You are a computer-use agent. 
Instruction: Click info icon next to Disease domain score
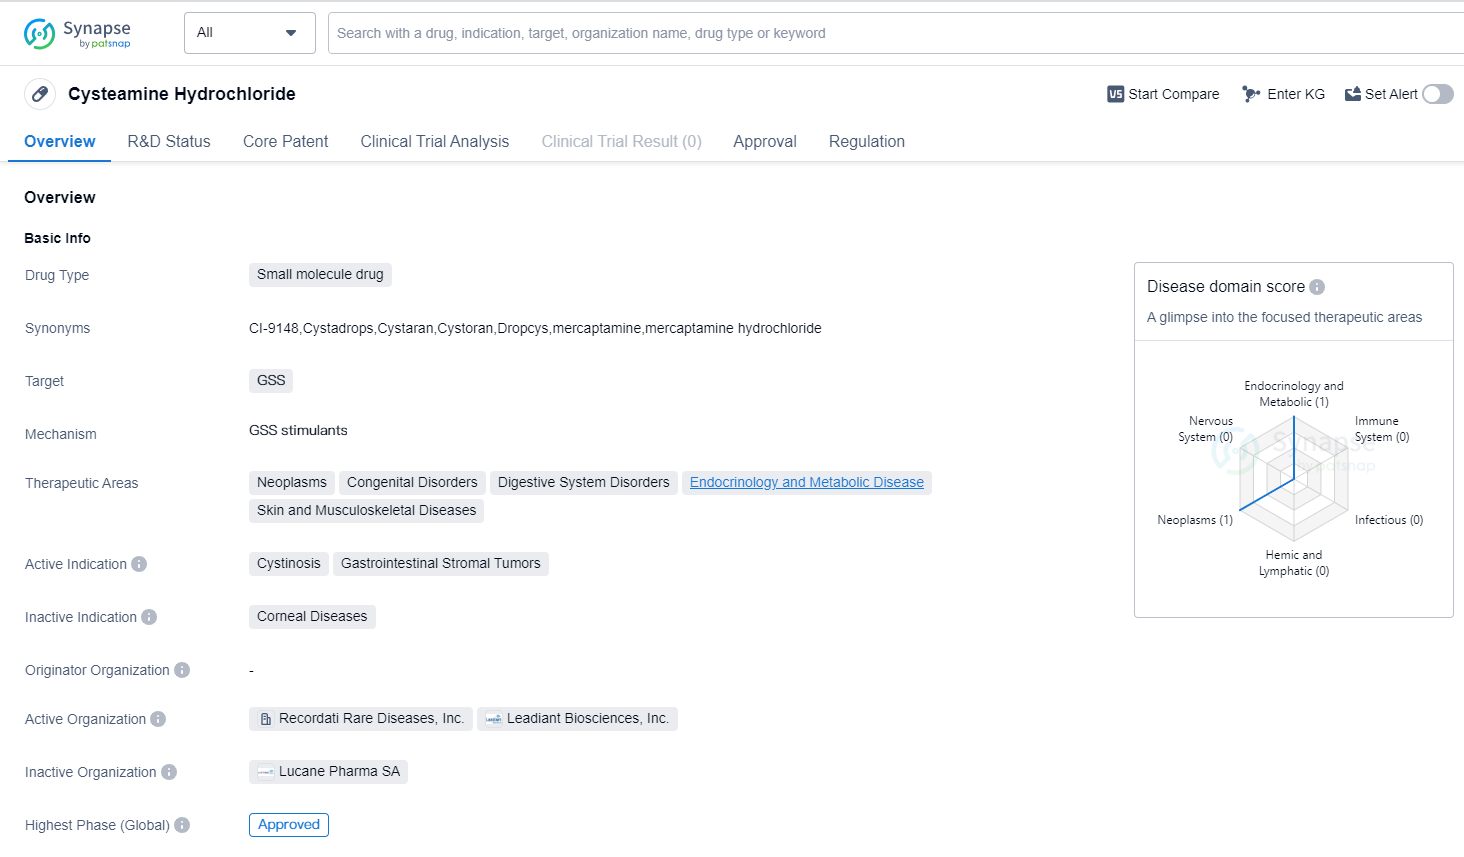pos(1317,287)
